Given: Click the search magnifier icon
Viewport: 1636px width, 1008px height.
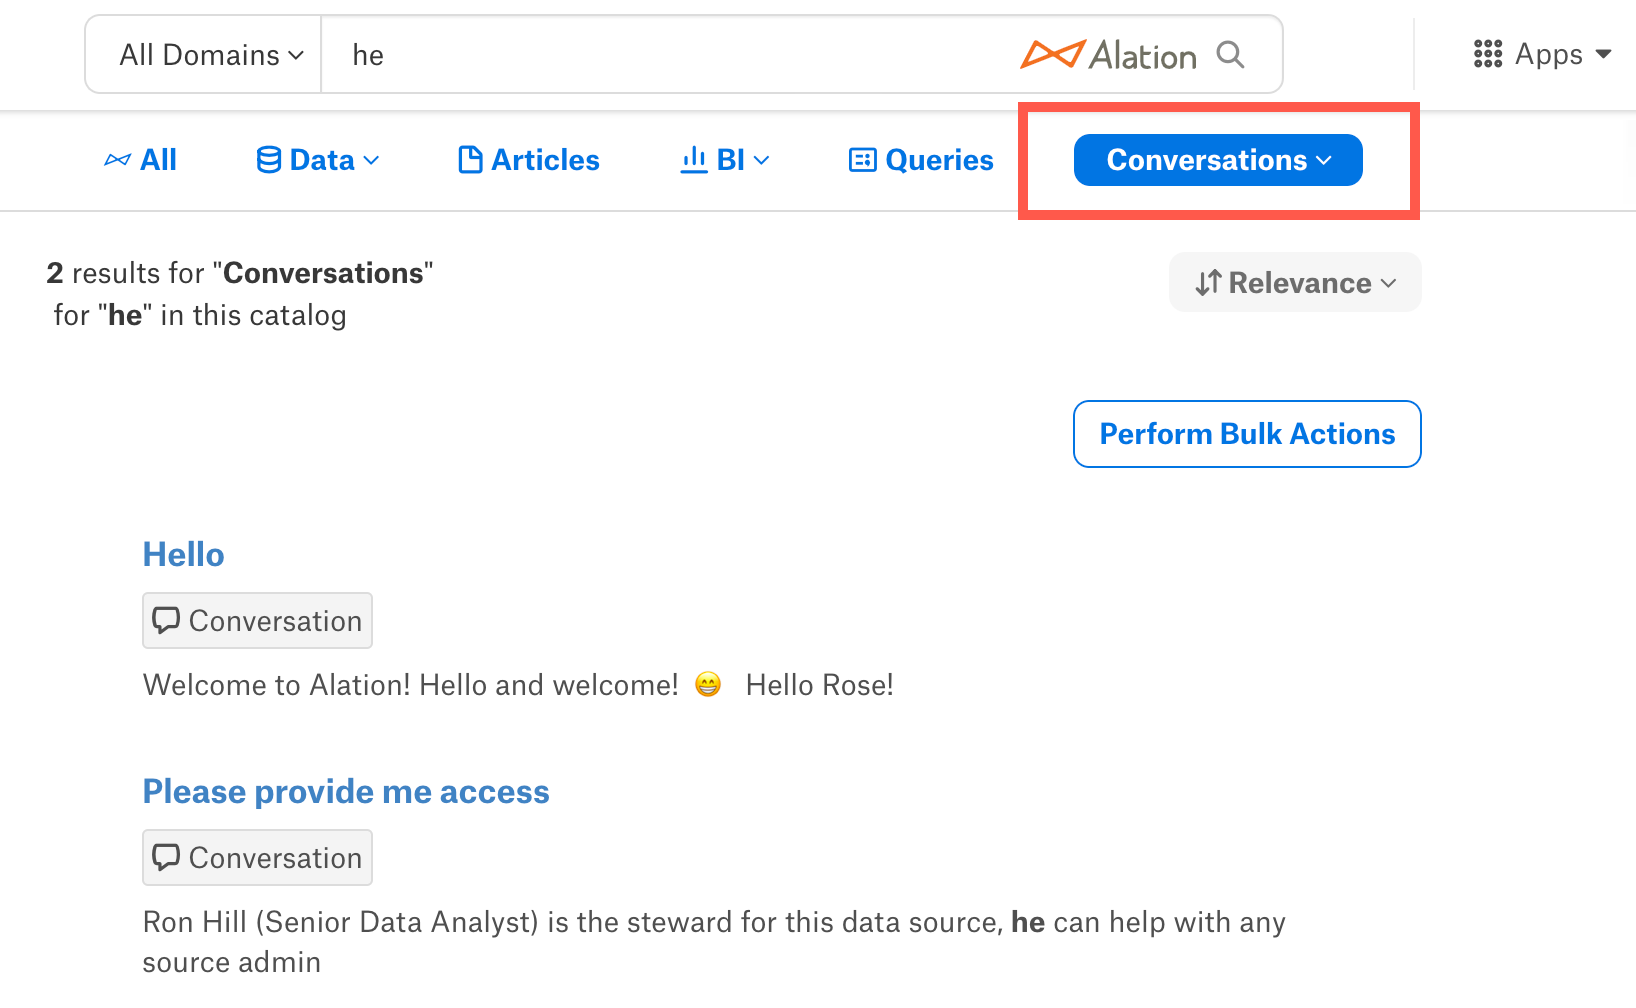Looking at the screenshot, I should (x=1230, y=54).
